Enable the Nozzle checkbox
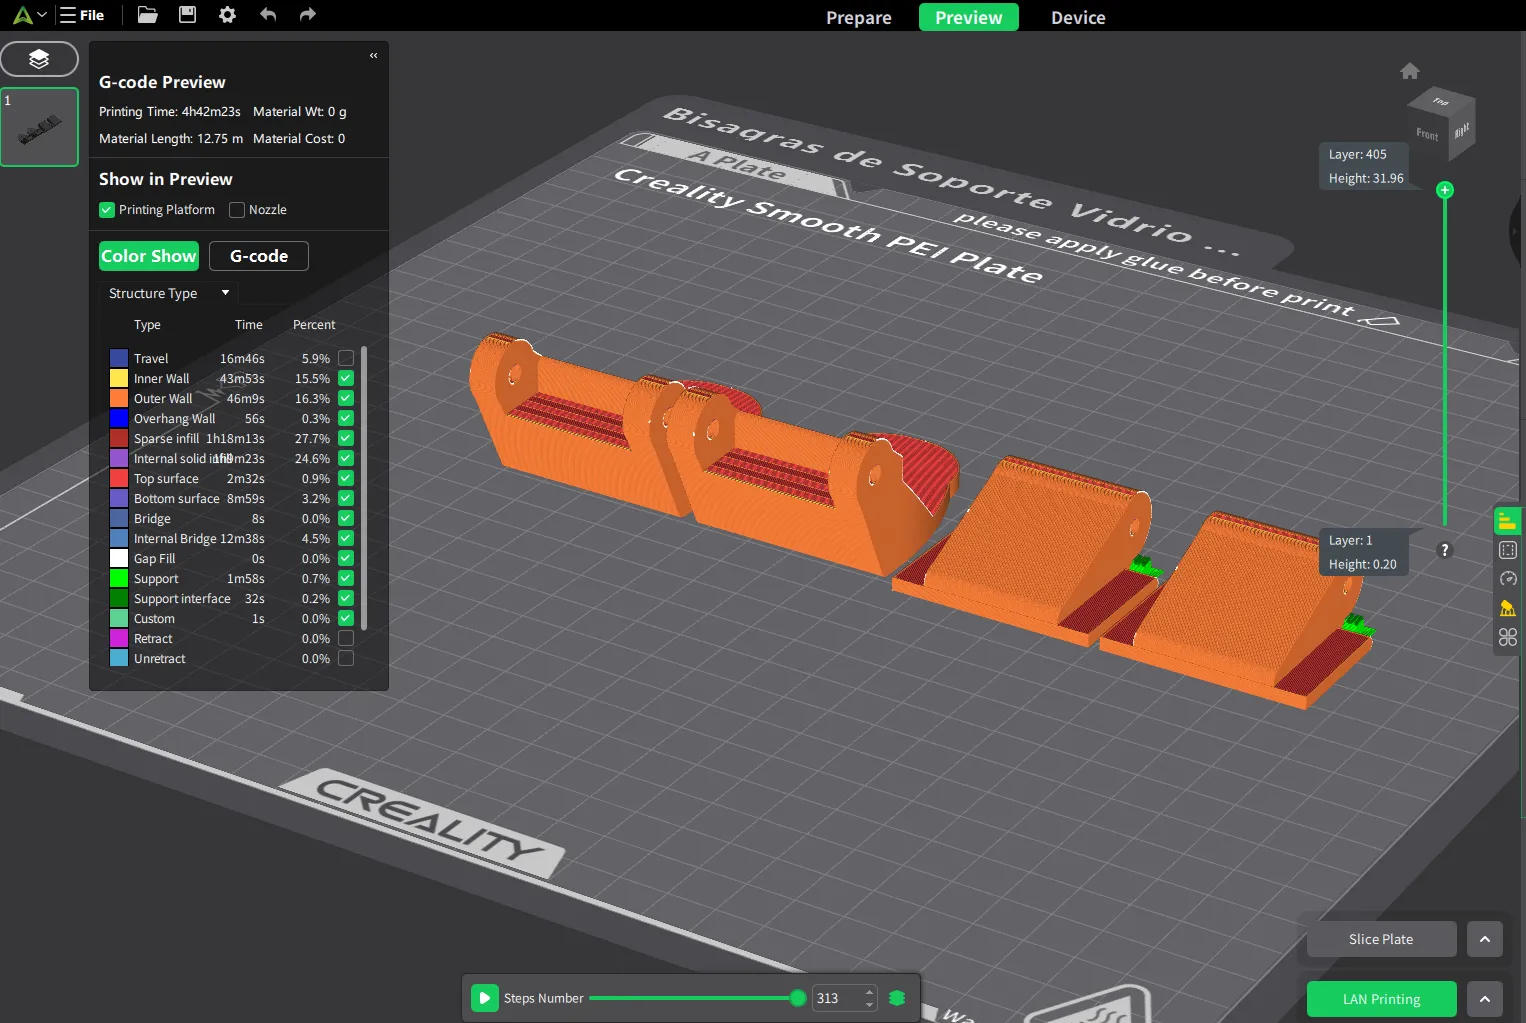The width and height of the screenshot is (1526, 1023). click(x=237, y=210)
